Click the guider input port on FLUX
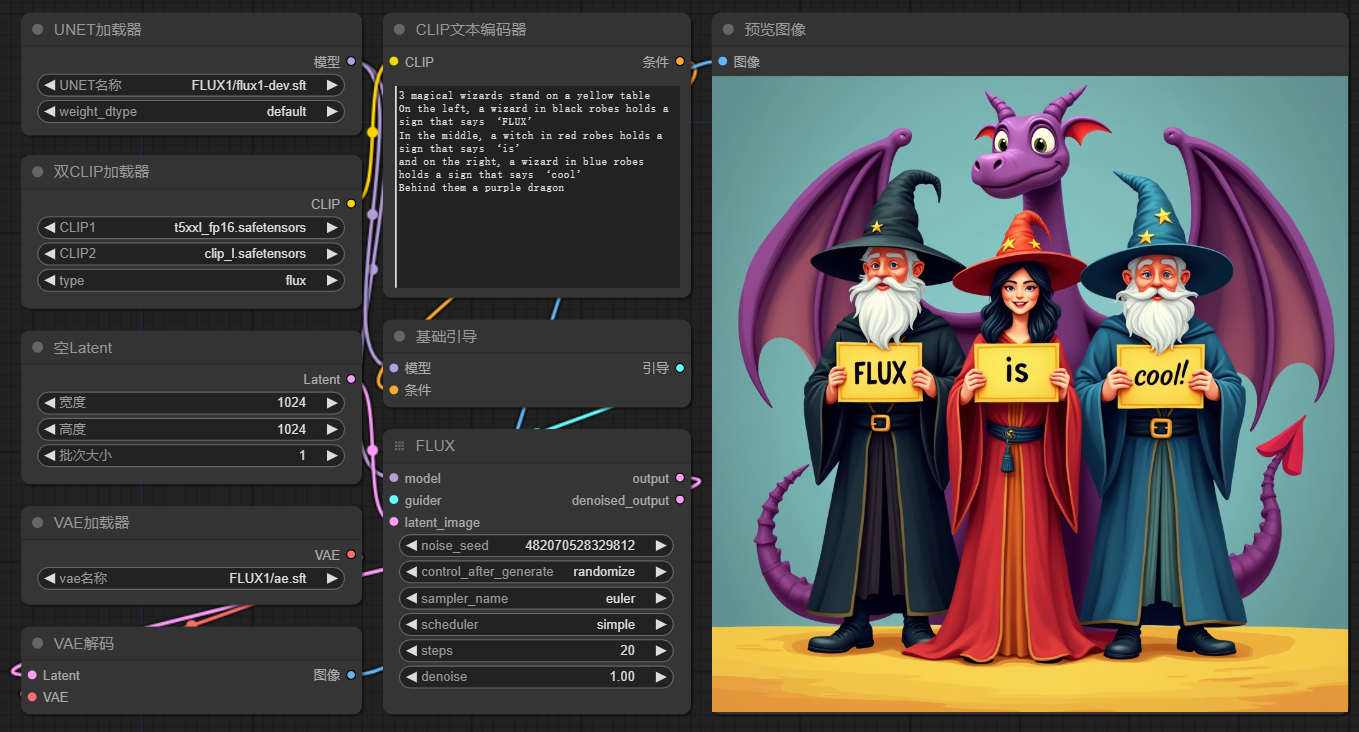The image size is (1359, 732). click(394, 501)
